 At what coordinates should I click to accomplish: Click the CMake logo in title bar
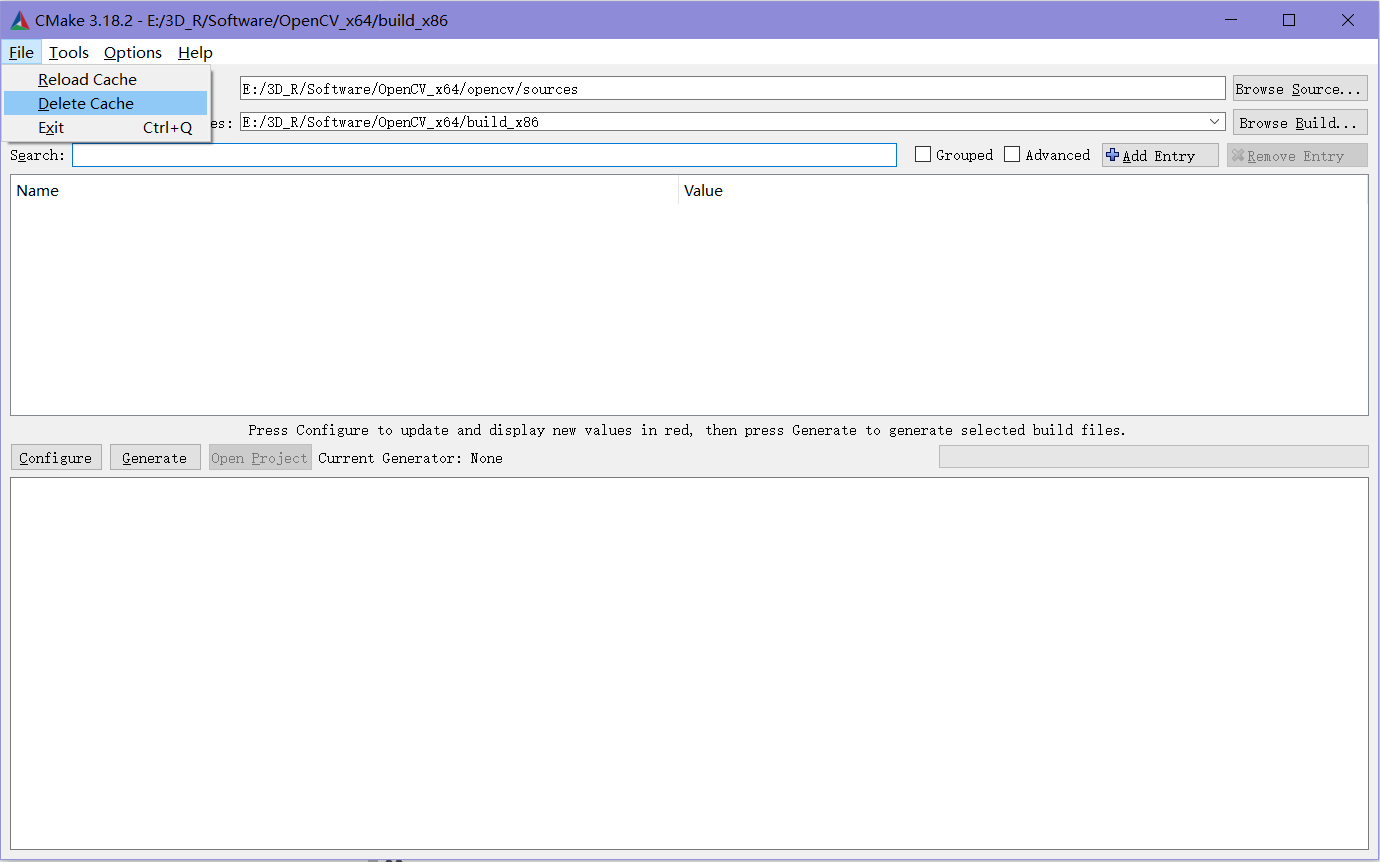click(20, 20)
